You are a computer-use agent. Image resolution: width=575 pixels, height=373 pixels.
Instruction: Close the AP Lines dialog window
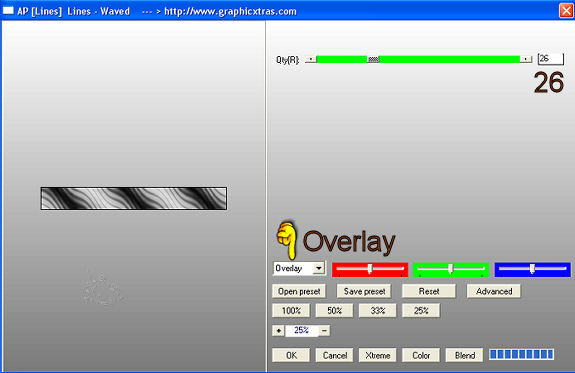(x=566, y=11)
